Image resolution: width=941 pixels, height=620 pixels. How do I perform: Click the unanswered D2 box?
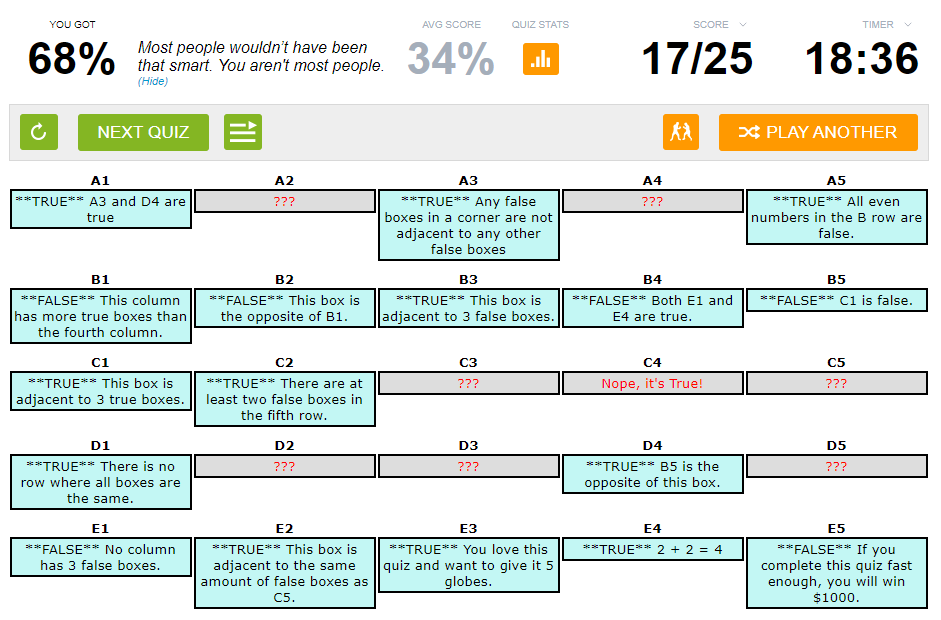tap(284, 466)
